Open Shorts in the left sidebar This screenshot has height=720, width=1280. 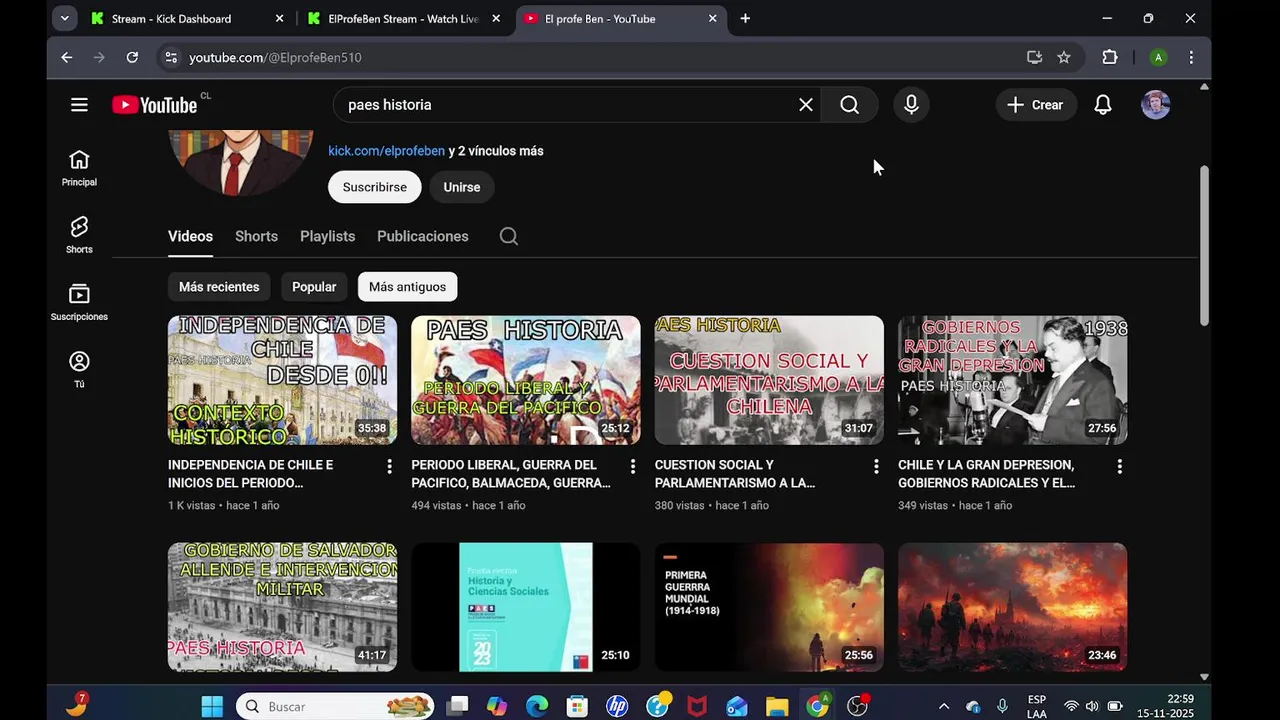click(x=79, y=235)
